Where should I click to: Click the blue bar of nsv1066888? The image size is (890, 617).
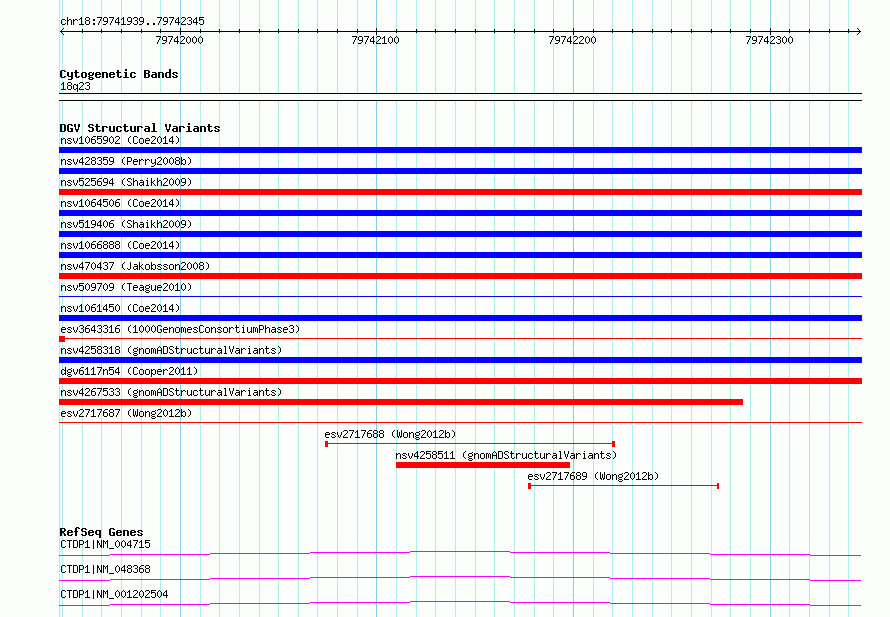click(x=460, y=255)
